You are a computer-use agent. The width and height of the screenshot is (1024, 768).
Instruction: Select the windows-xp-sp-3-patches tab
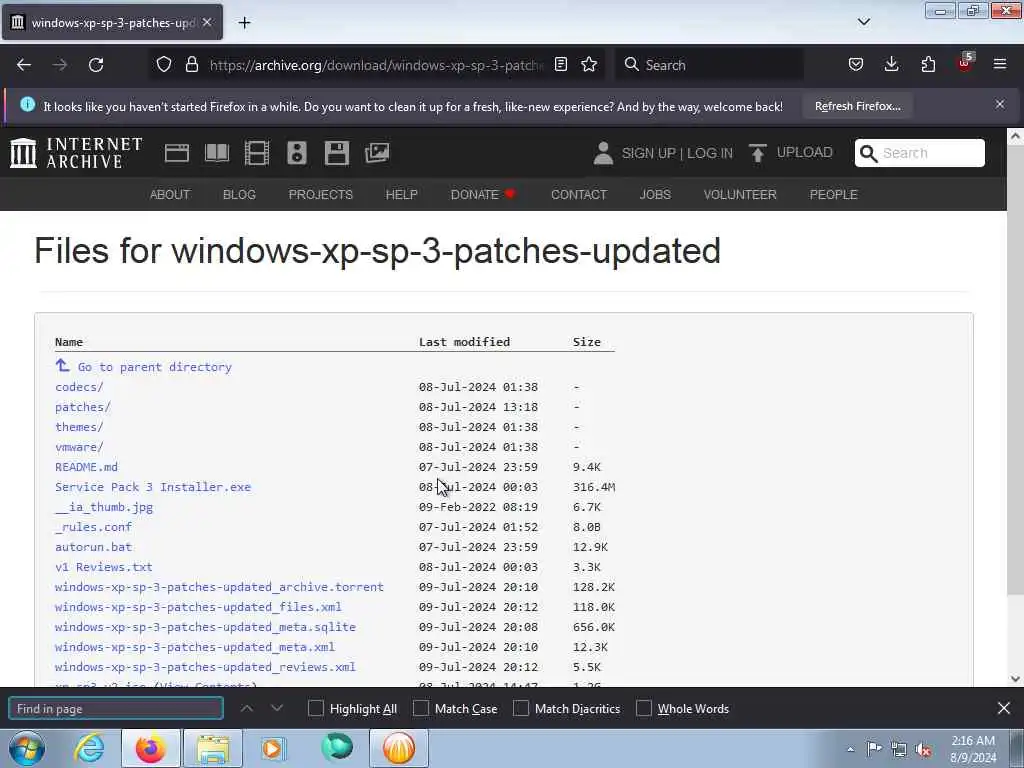[x=112, y=23]
